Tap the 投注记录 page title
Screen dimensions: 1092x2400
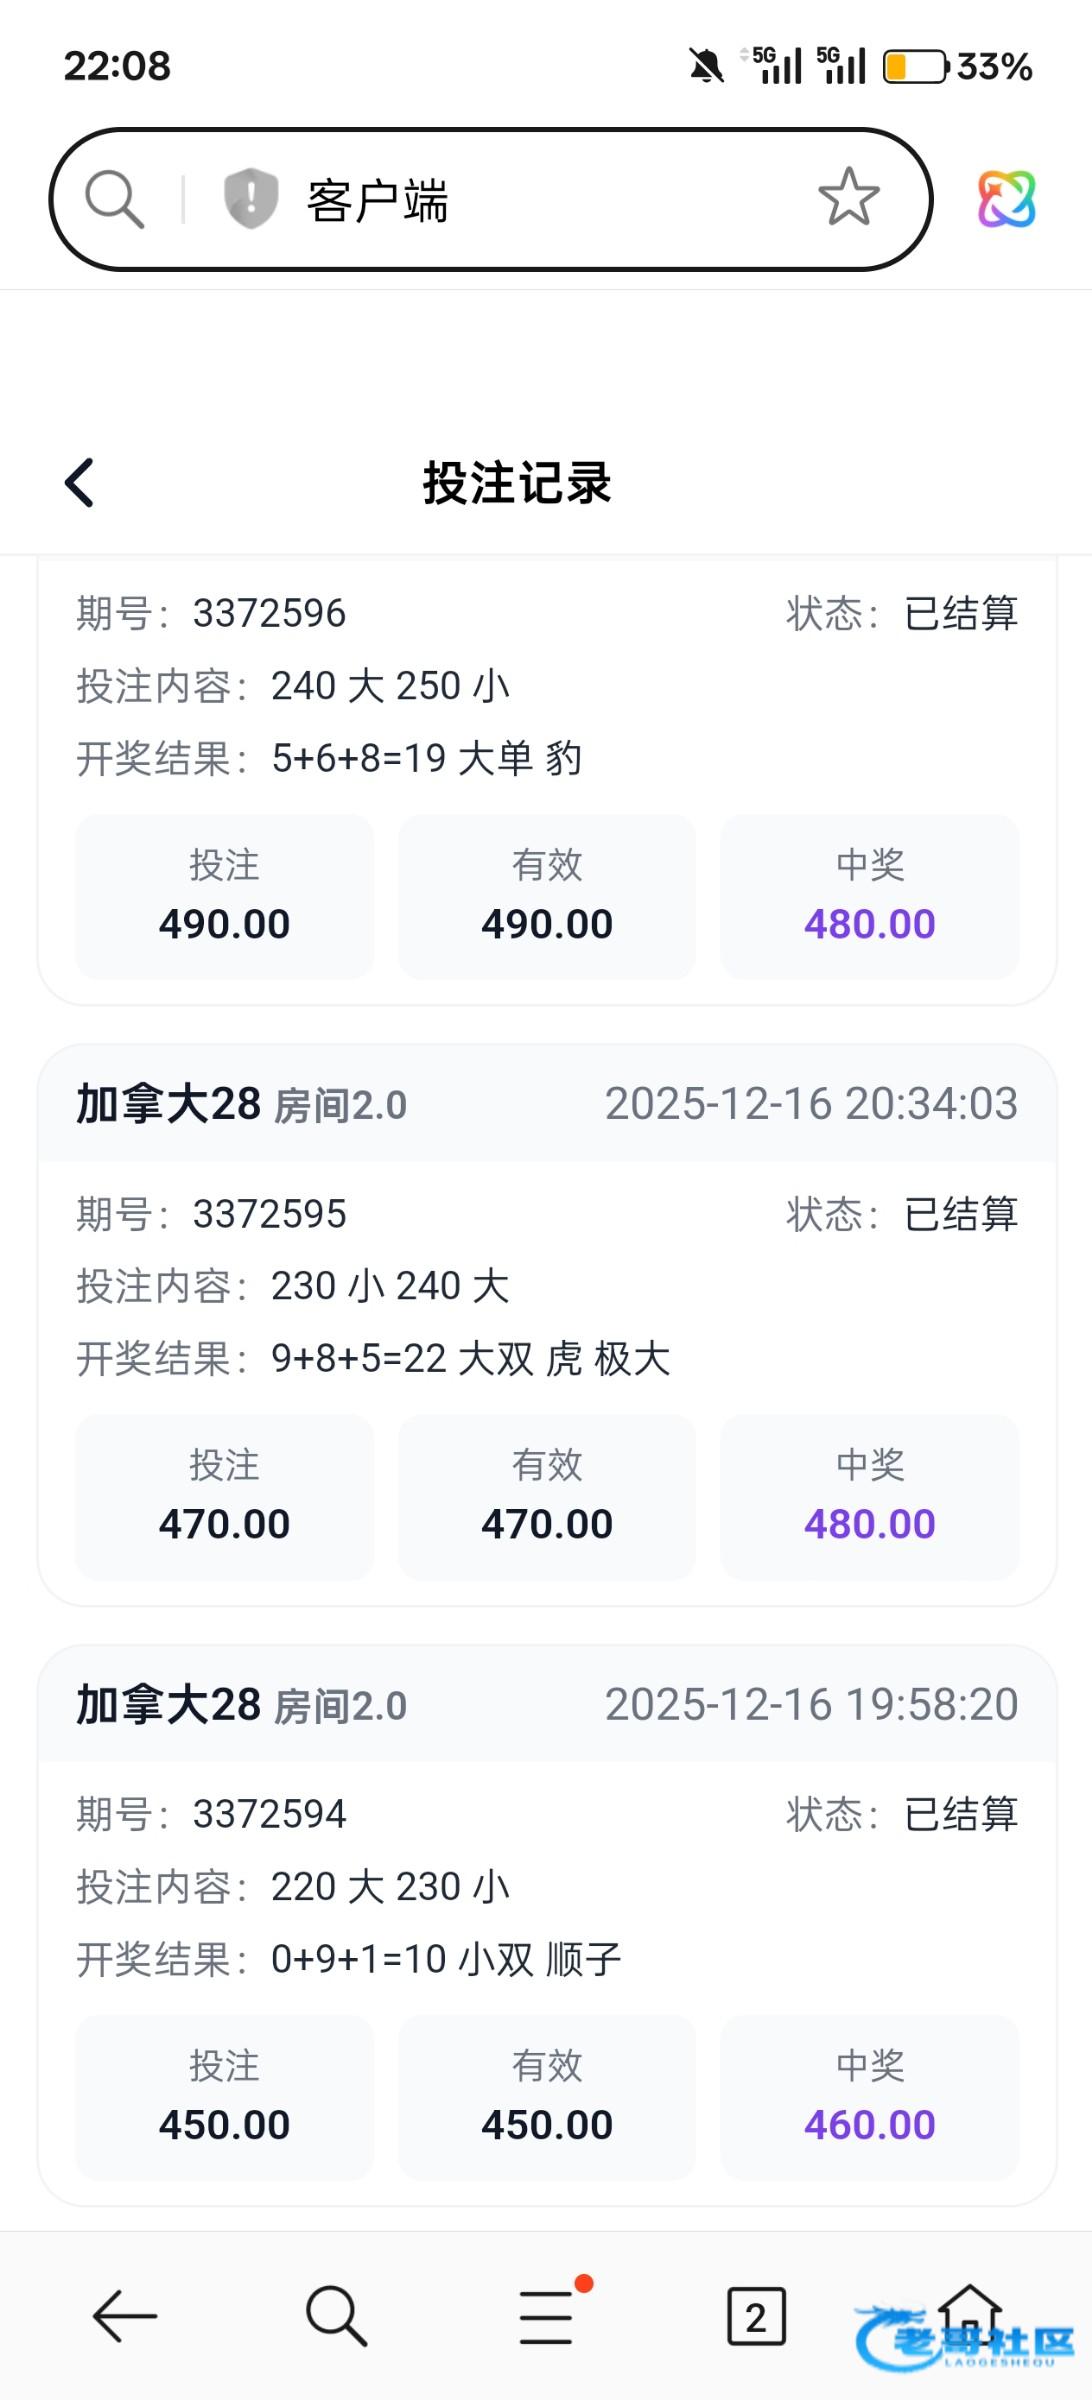(x=516, y=483)
